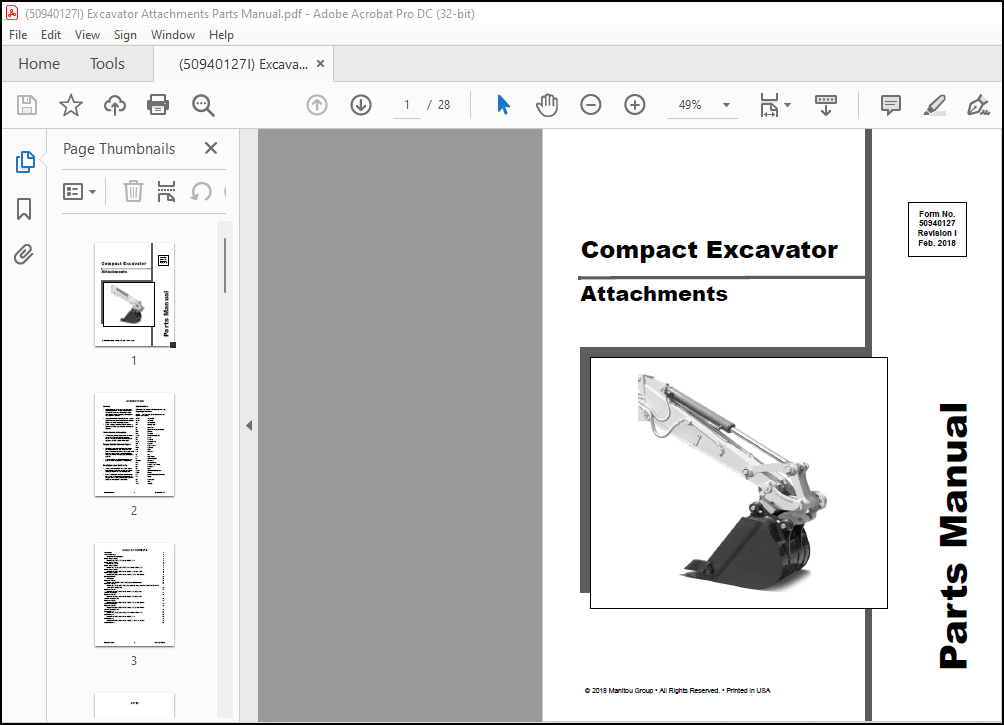Select the arrow selection tool
This screenshot has height=725, width=1004.
click(x=503, y=105)
